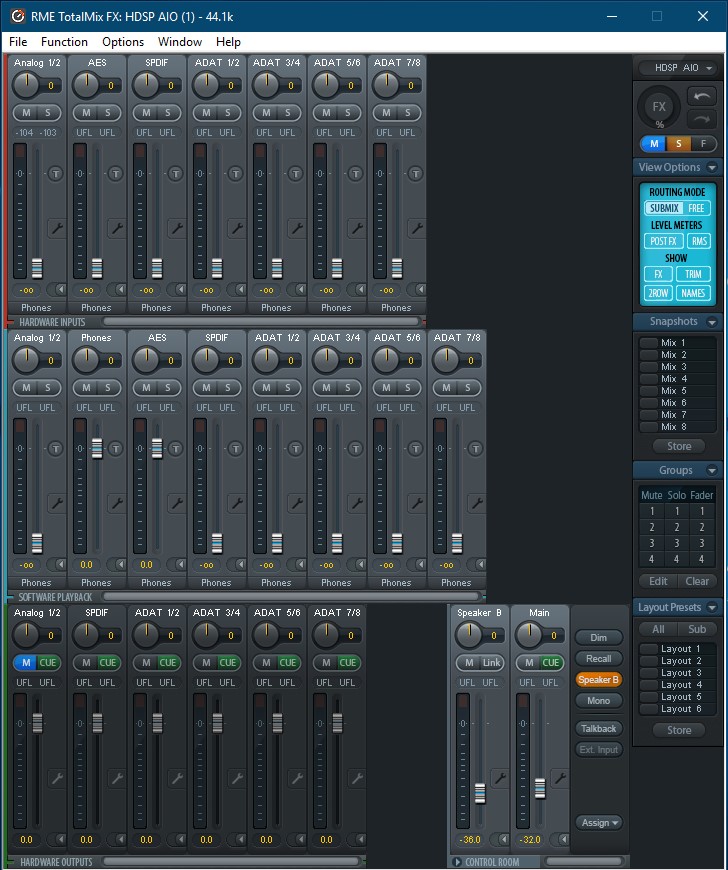Toggle global Solo master button
728x870 pixels.
click(x=678, y=144)
